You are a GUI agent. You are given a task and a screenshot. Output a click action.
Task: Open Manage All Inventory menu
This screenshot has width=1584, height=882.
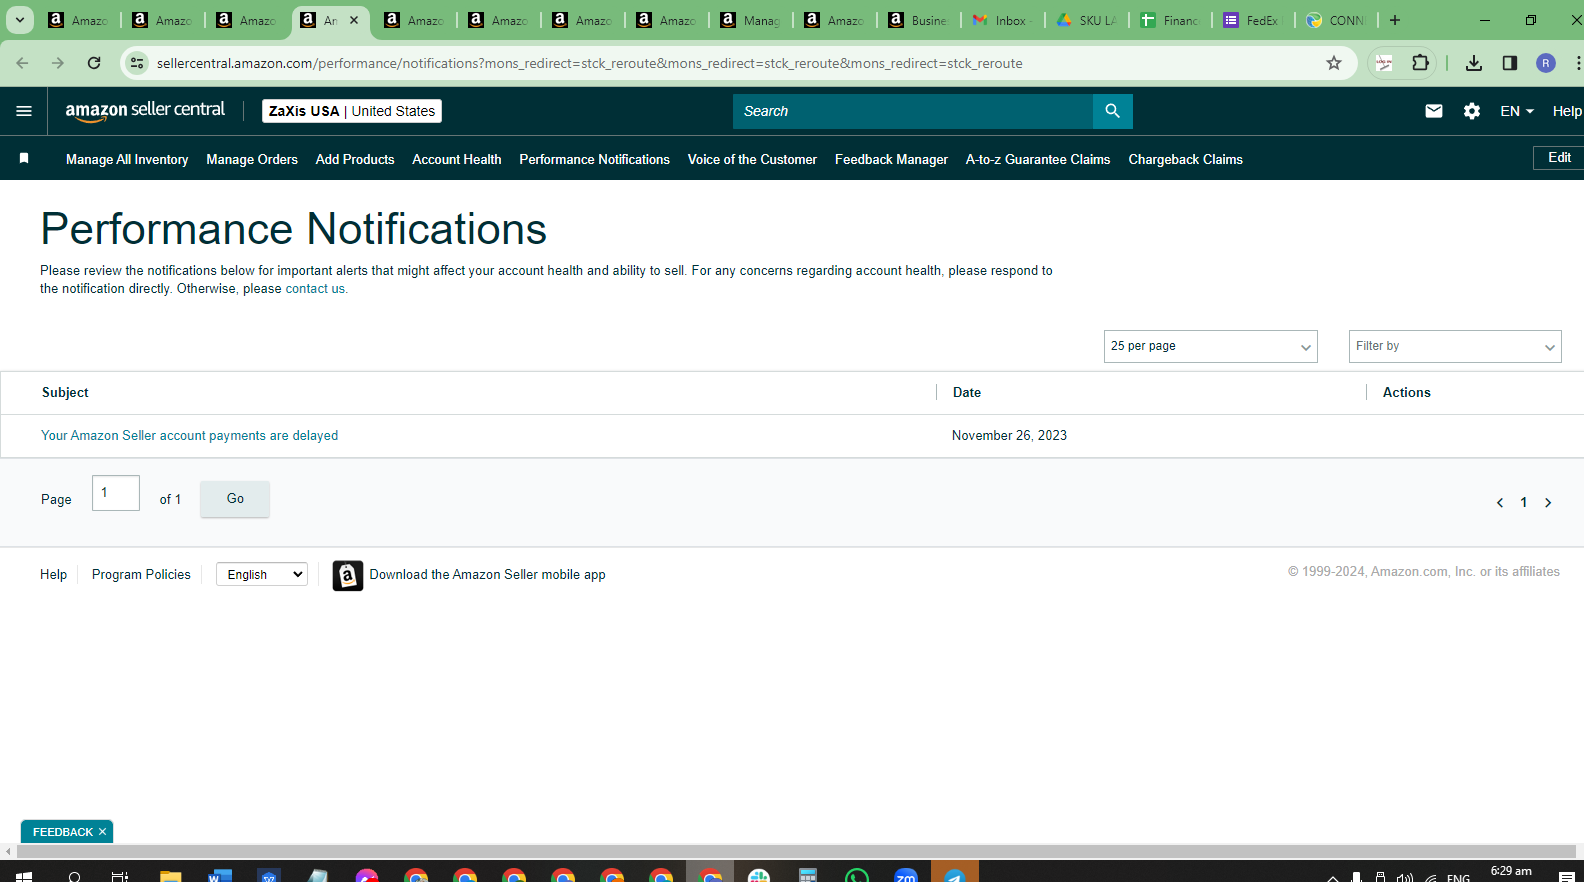[x=127, y=159]
